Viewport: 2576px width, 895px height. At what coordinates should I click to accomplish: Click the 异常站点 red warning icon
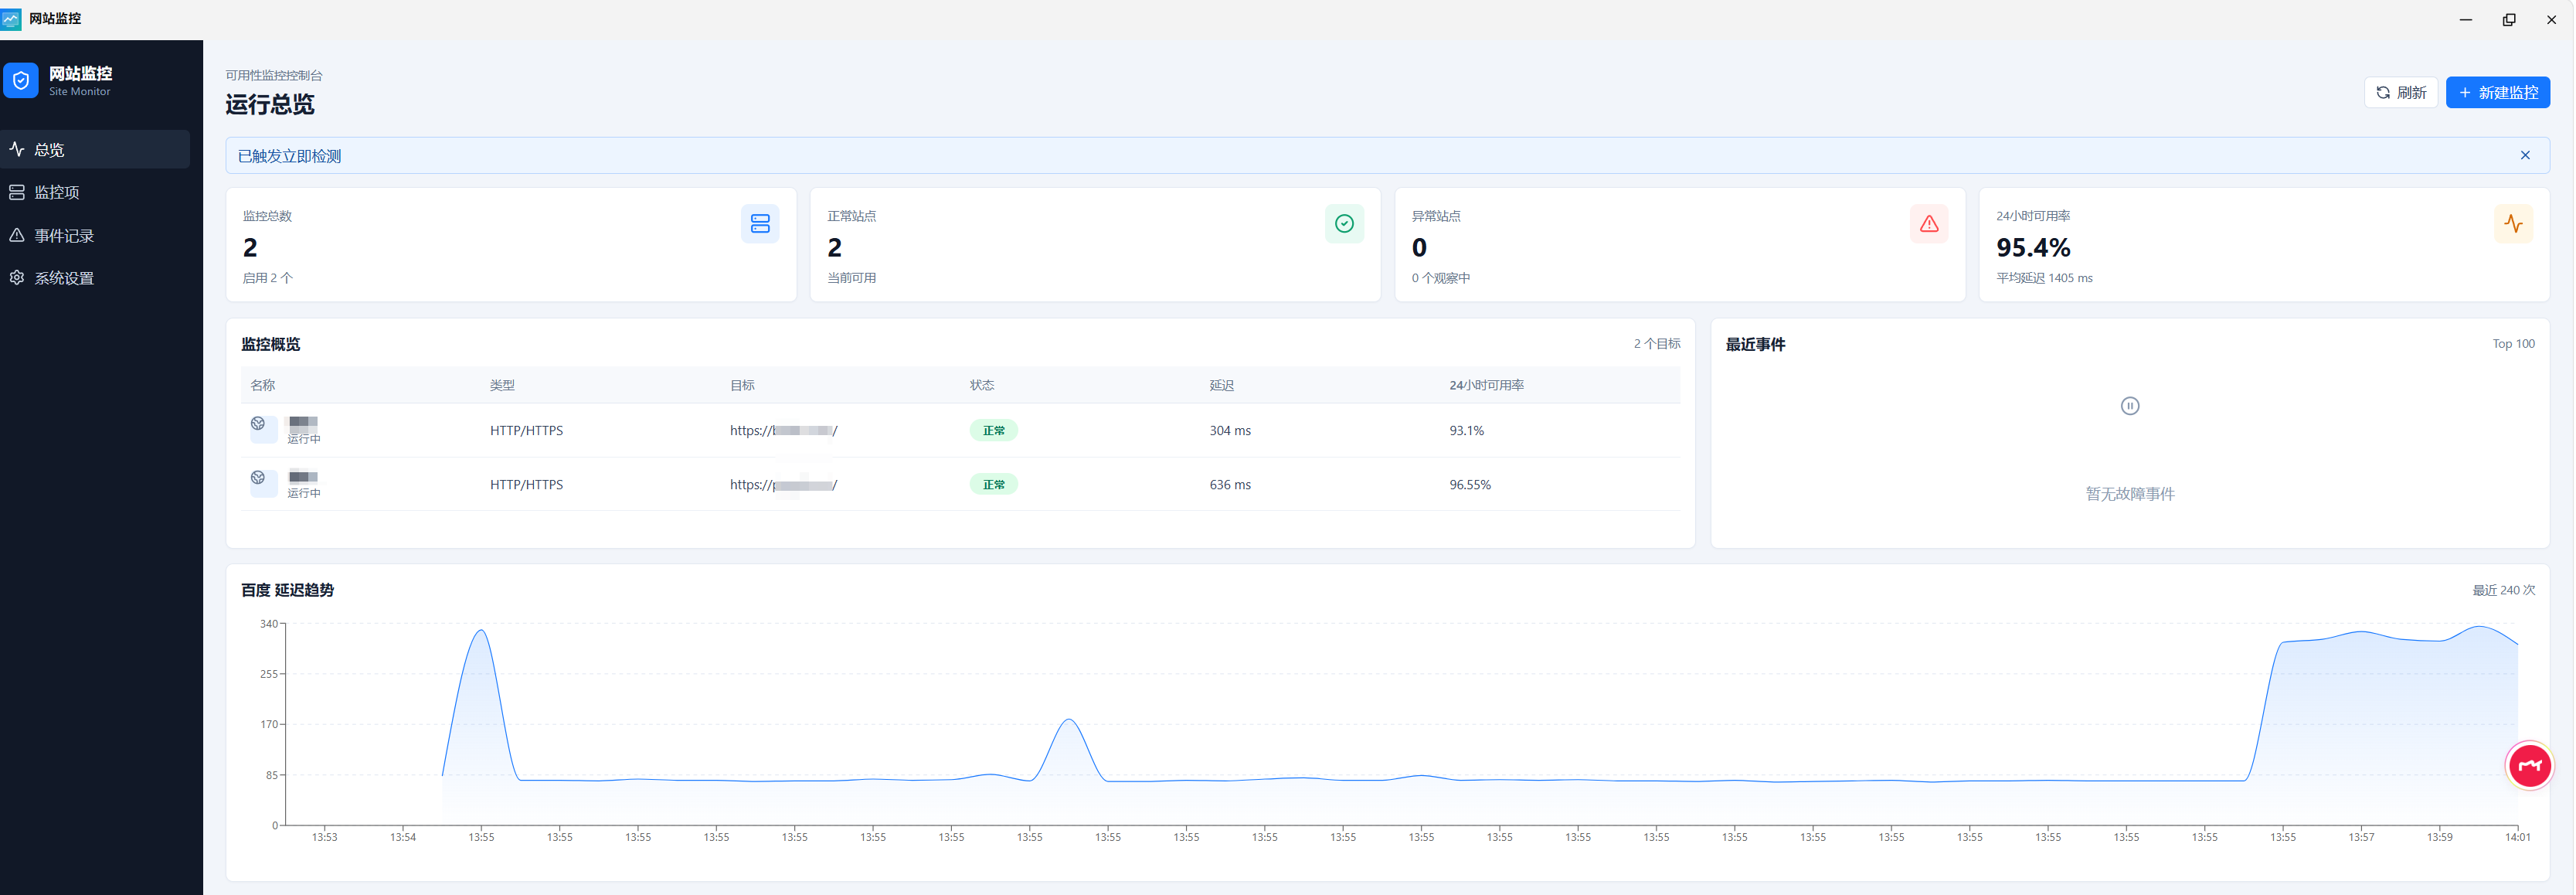(x=1929, y=224)
